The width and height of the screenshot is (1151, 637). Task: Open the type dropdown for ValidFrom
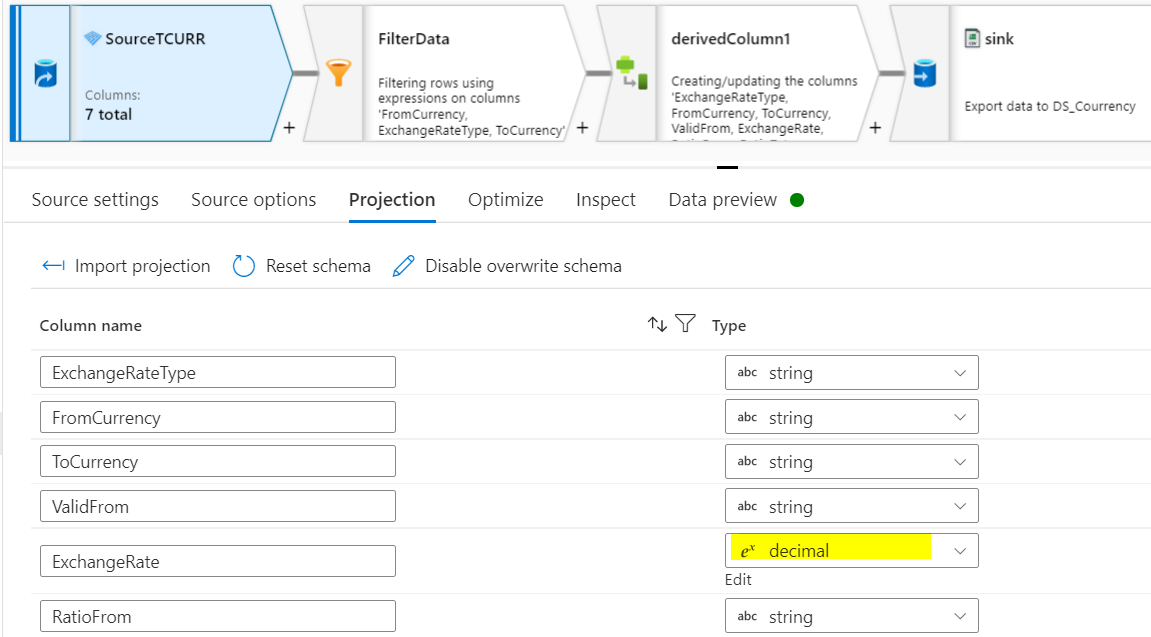click(x=852, y=506)
